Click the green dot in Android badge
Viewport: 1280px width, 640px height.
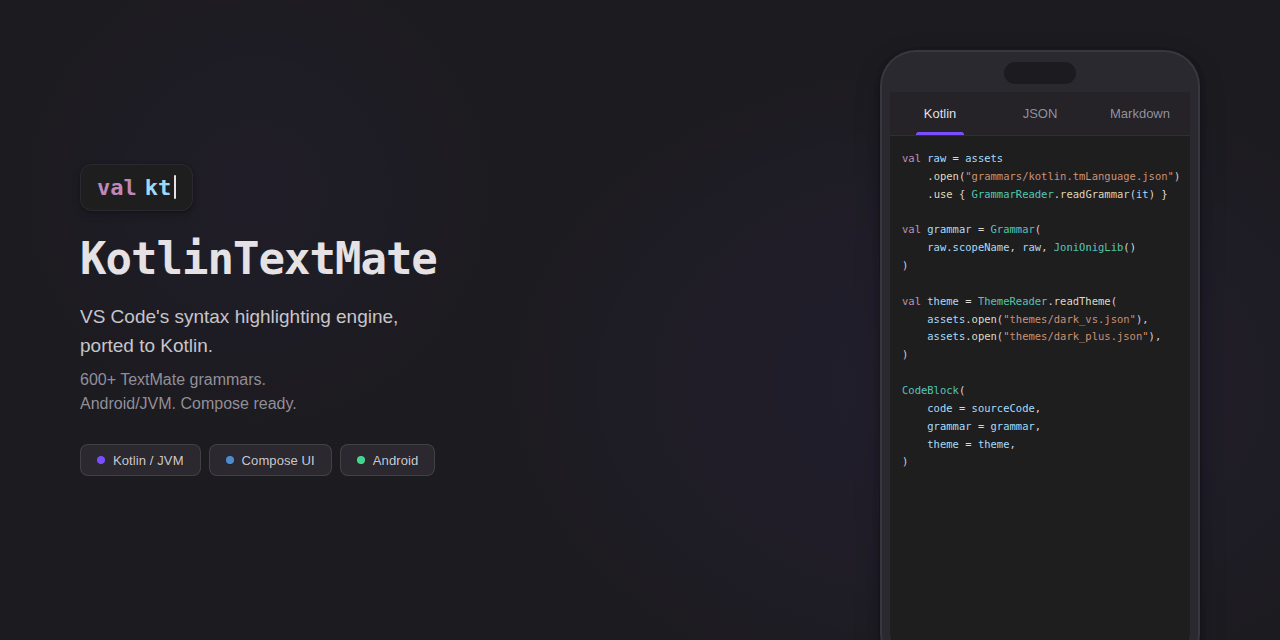click(x=361, y=460)
